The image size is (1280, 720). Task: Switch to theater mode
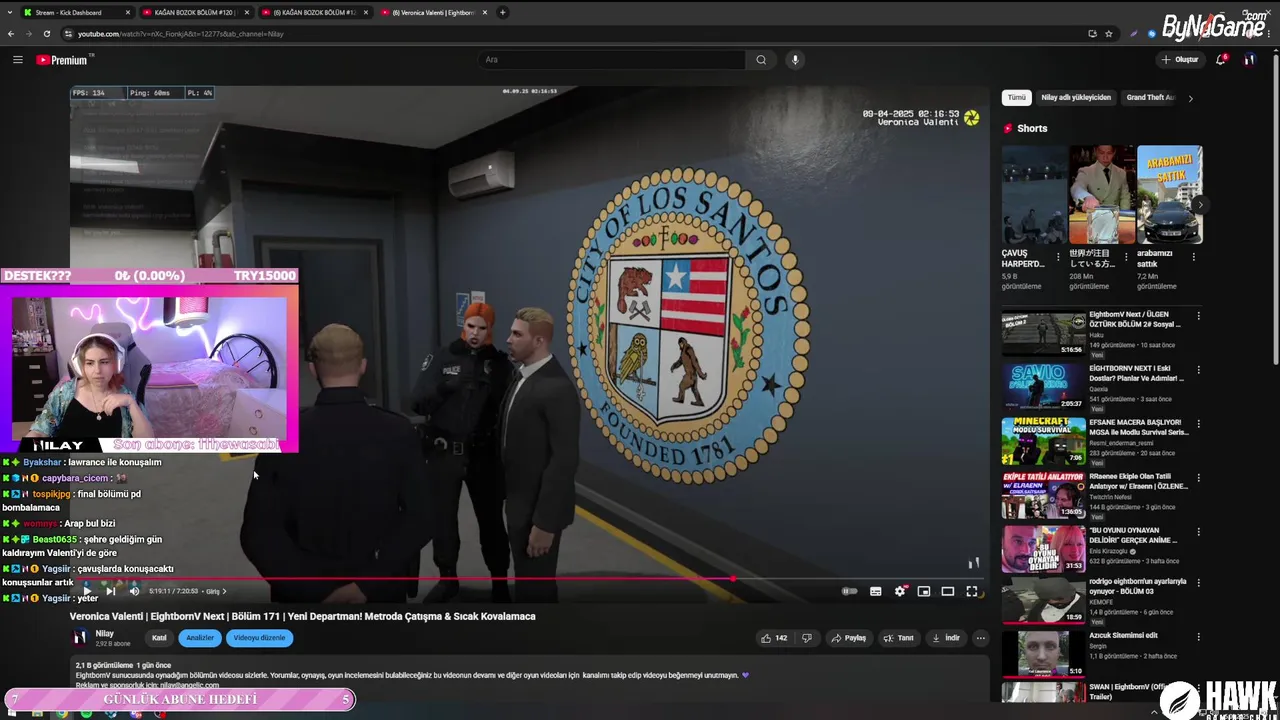click(948, 591)
